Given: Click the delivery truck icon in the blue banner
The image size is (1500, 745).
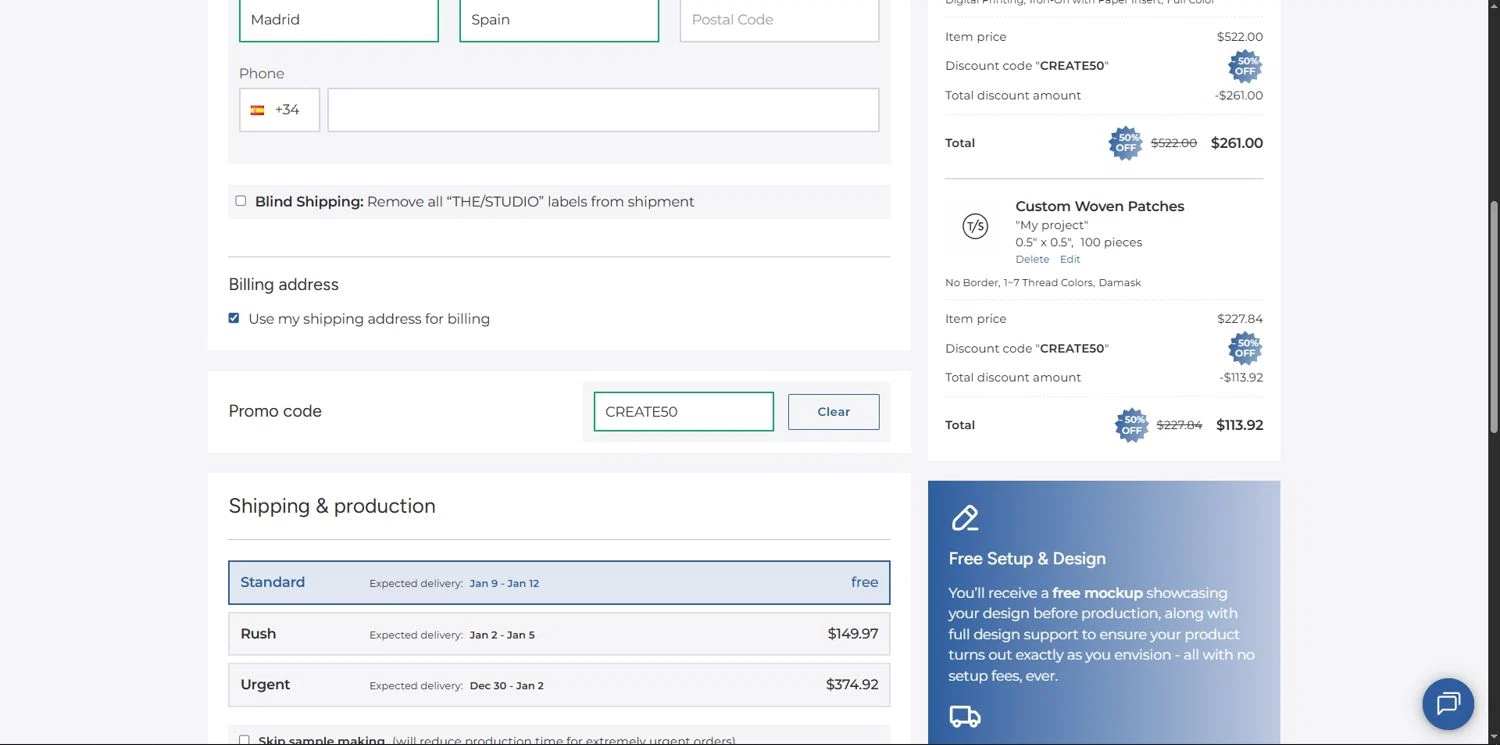Looking at the screenshot, I should (964, 716).
